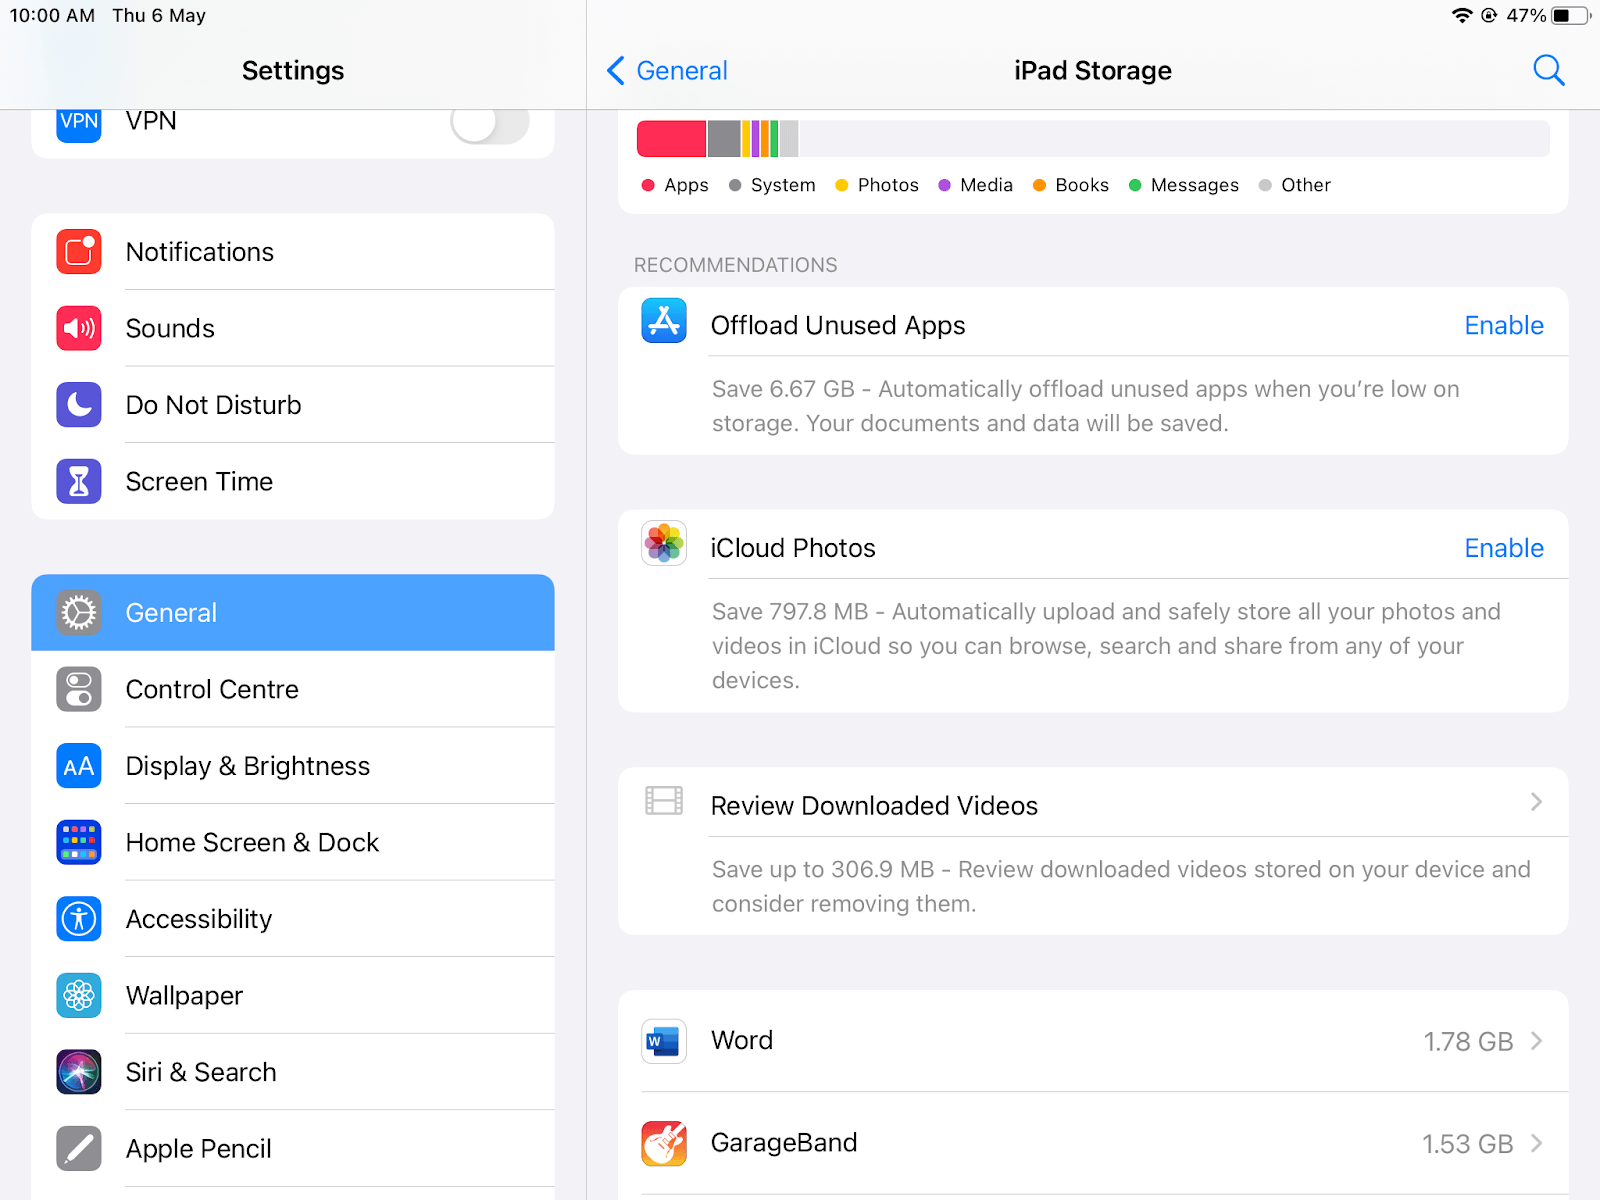Open Control Centre settings

coord(292,689)
